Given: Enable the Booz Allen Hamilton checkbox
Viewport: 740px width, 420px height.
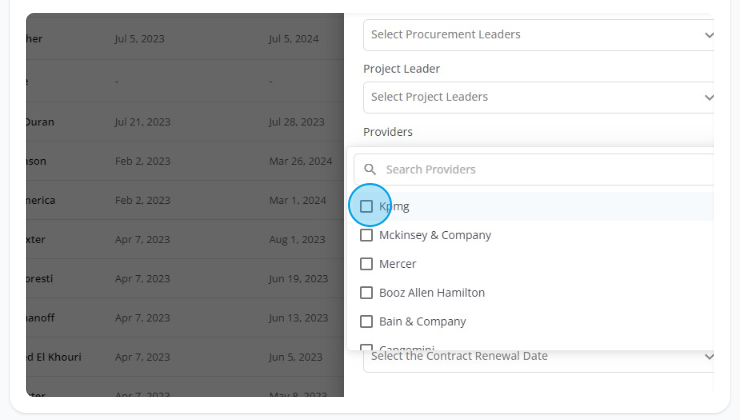Looking at the screenshot, I should click(x=366, y=293).
